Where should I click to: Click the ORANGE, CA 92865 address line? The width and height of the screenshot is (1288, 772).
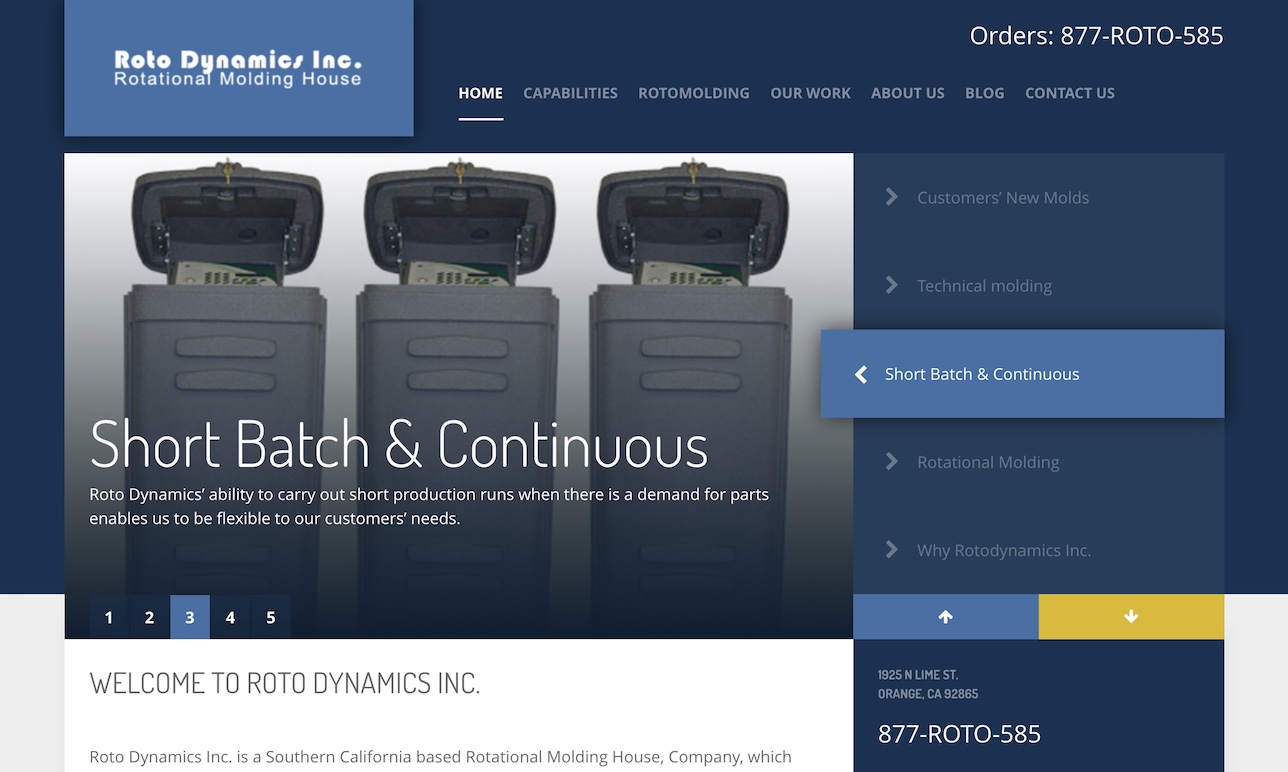(x=928, y=694)
